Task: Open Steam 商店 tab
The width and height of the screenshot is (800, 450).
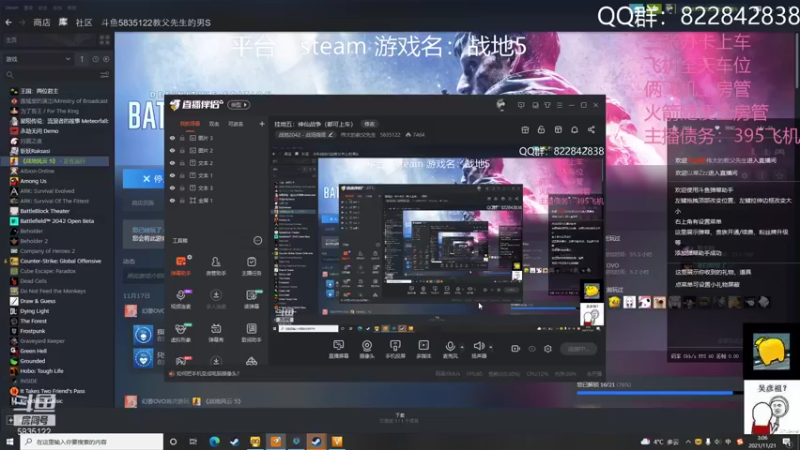Action: (42, 22)
